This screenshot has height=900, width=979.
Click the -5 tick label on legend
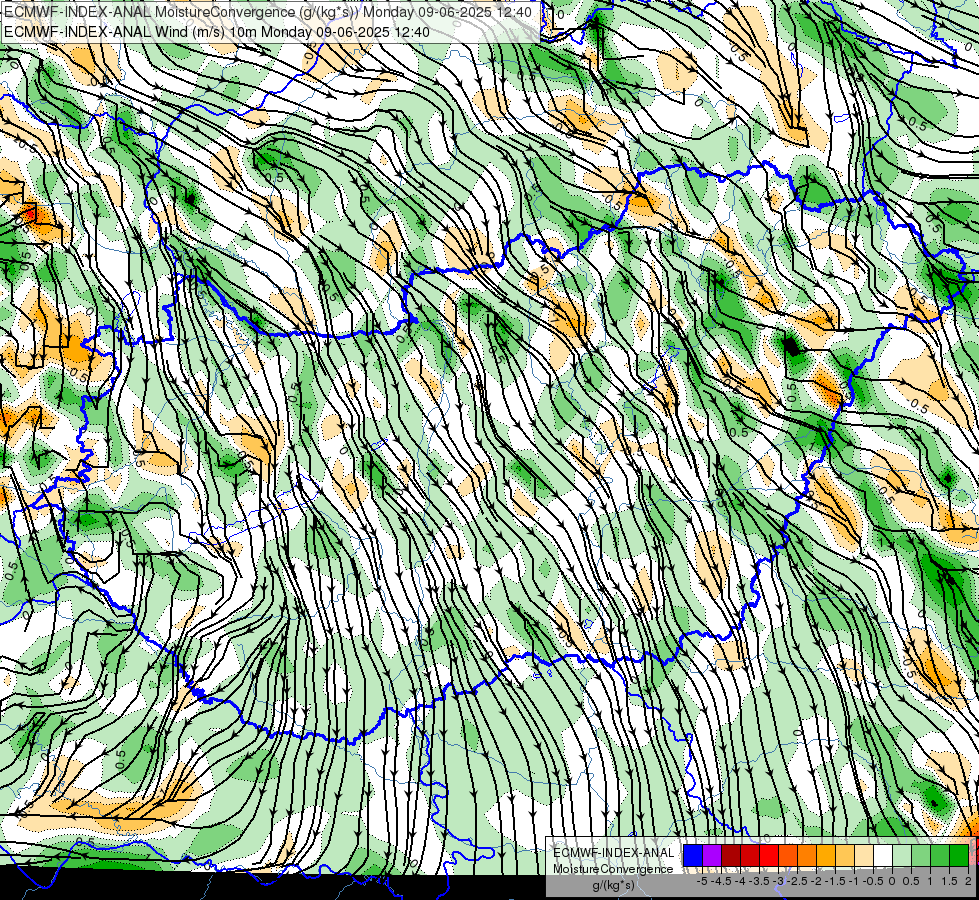click(x=702, y=881)
